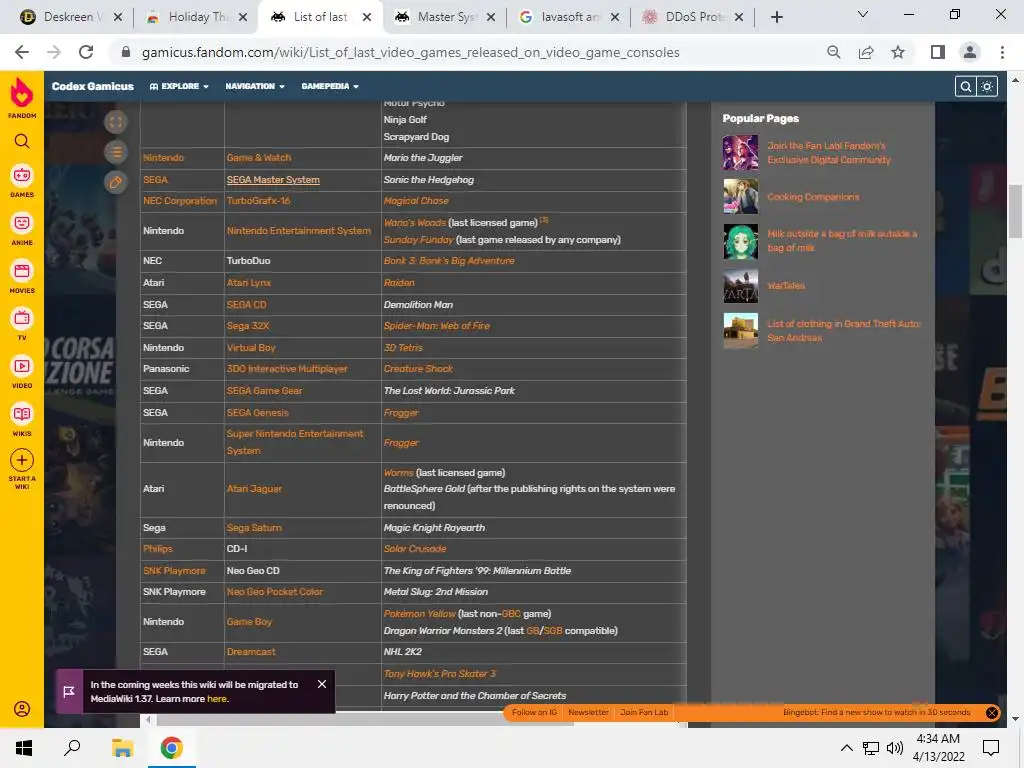
Task: Open the Codex Gamicus home link
Action: pos(93,86)
